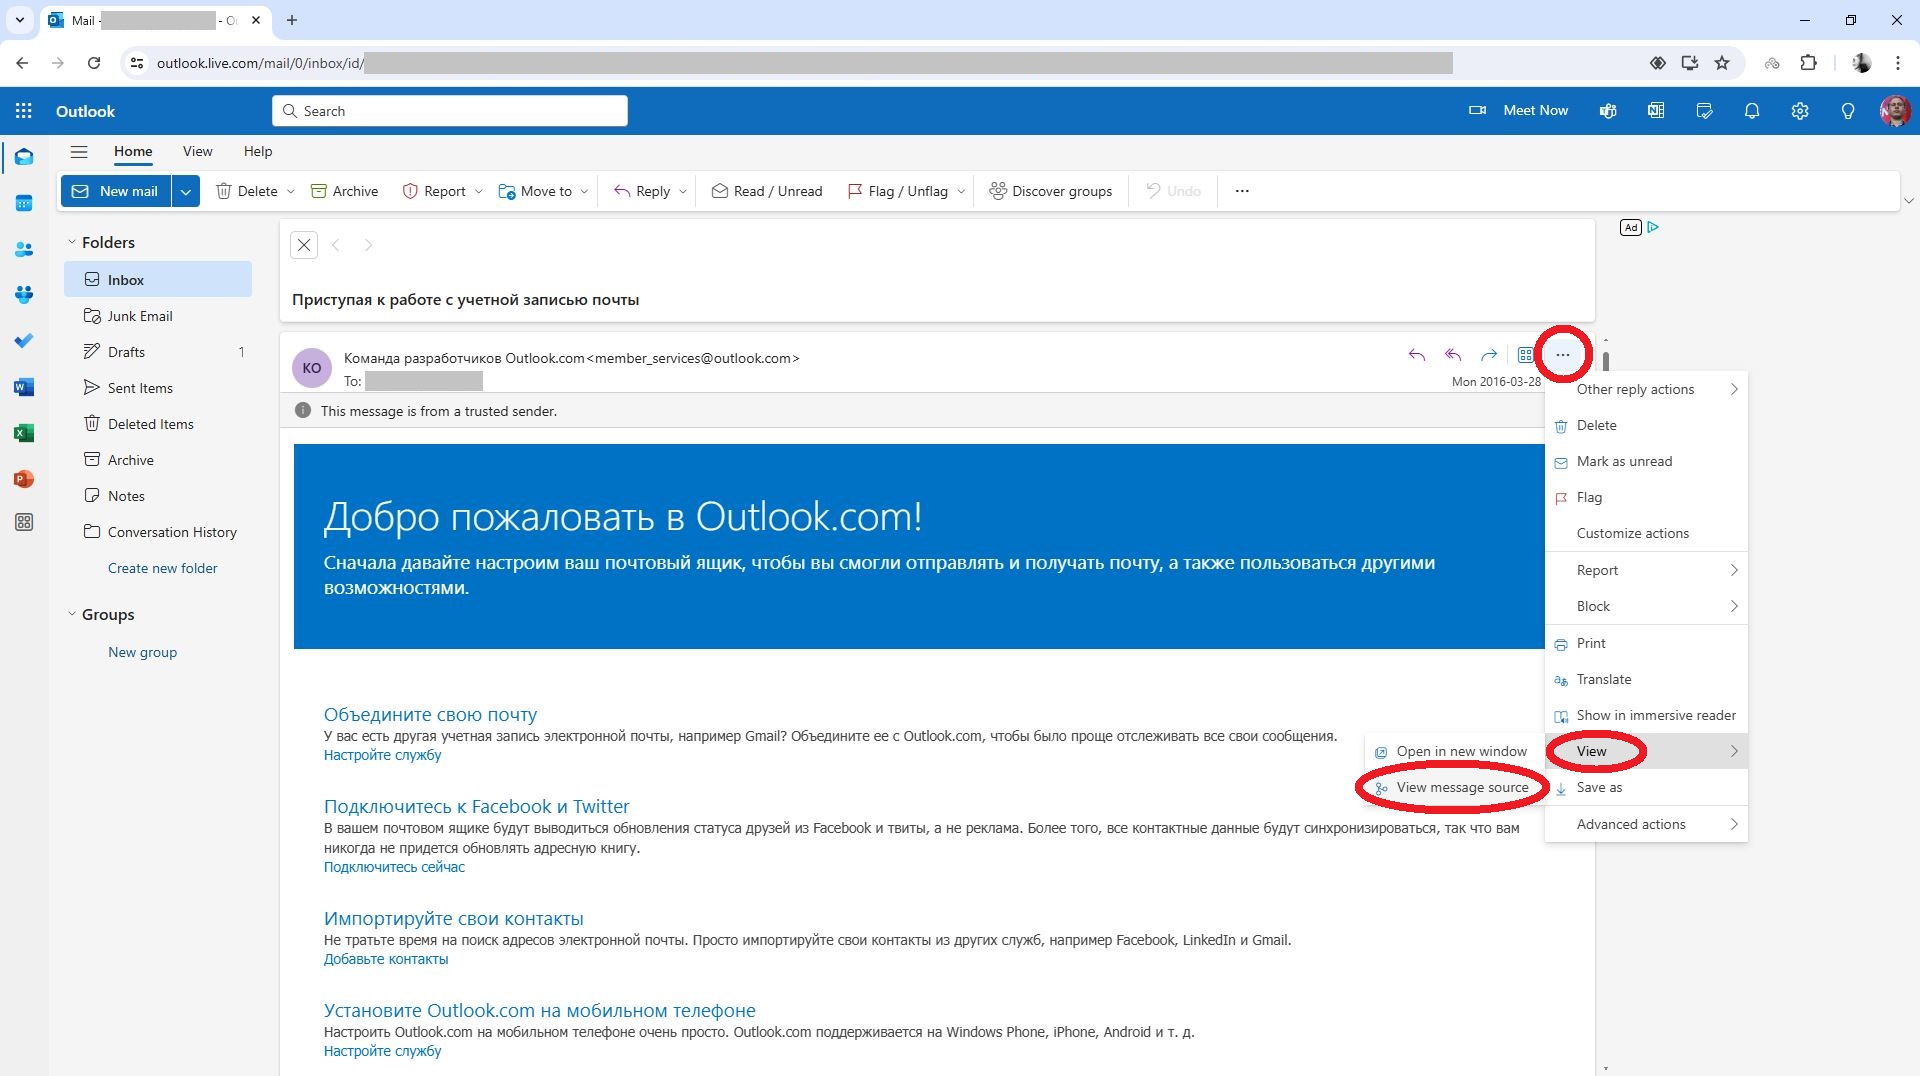Start a Meet Now call
The width and height of the screenshot is (1920, 1076).
point(1518,111)
